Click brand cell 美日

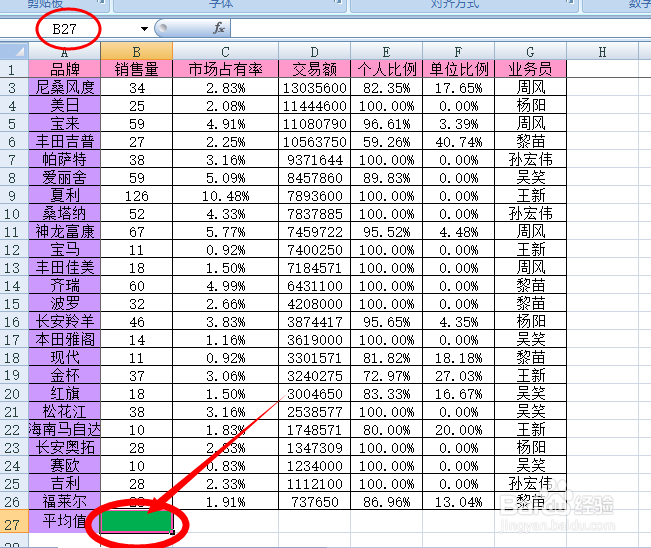pyautogui.click(x=64, y=105)
